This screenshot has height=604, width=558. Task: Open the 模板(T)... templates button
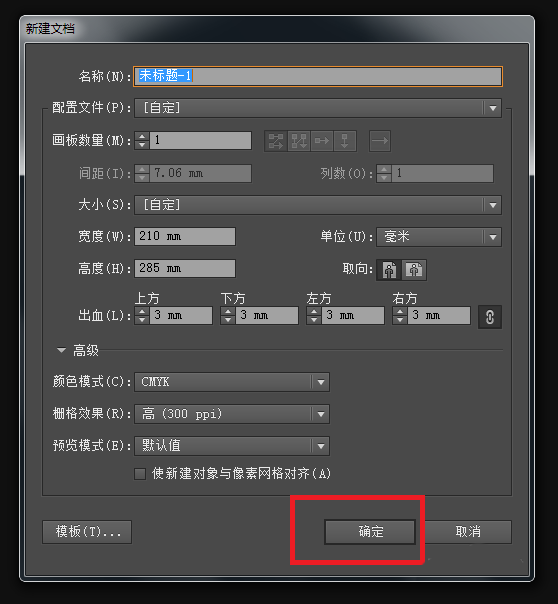pos(87,532)
